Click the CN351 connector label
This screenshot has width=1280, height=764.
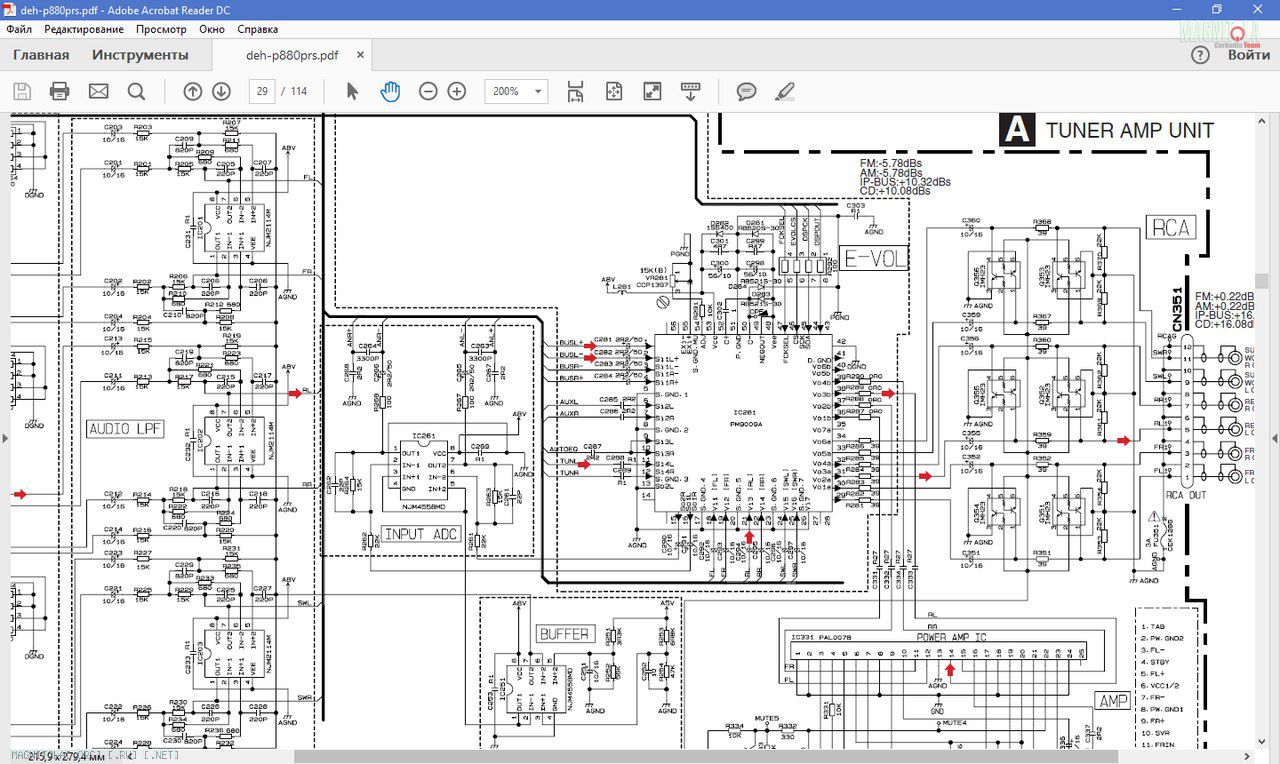tap(1177, 311)
